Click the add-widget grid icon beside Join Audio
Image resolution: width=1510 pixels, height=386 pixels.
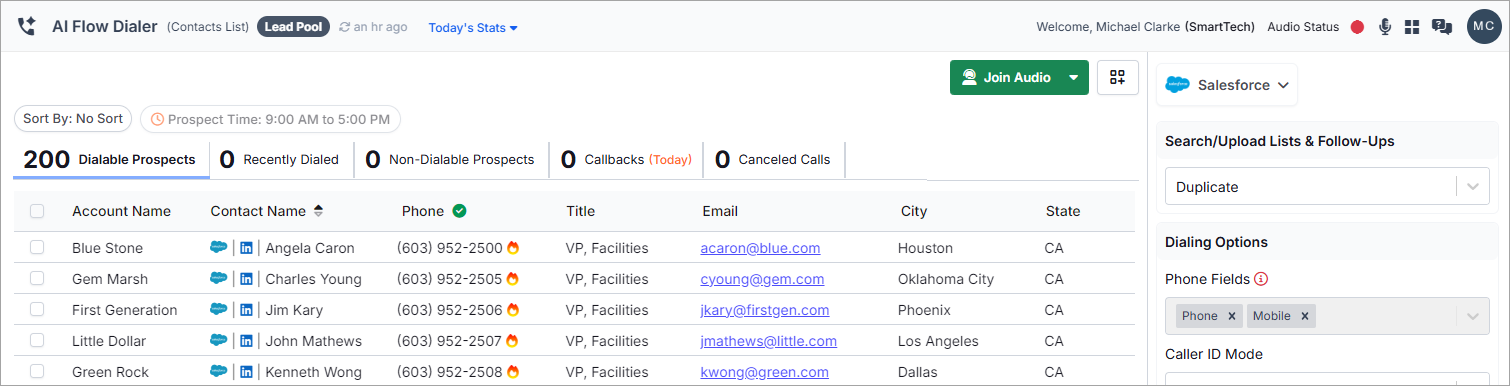pyautogui.click(x=1118, y=77)
